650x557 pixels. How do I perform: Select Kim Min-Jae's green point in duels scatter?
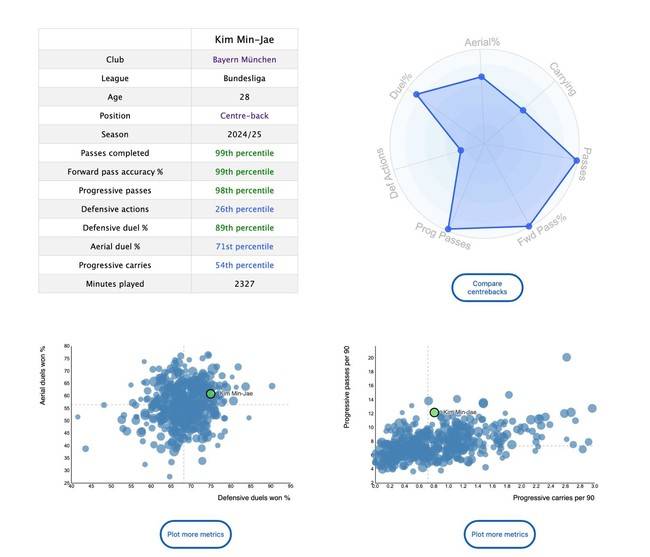click(211, 394)
